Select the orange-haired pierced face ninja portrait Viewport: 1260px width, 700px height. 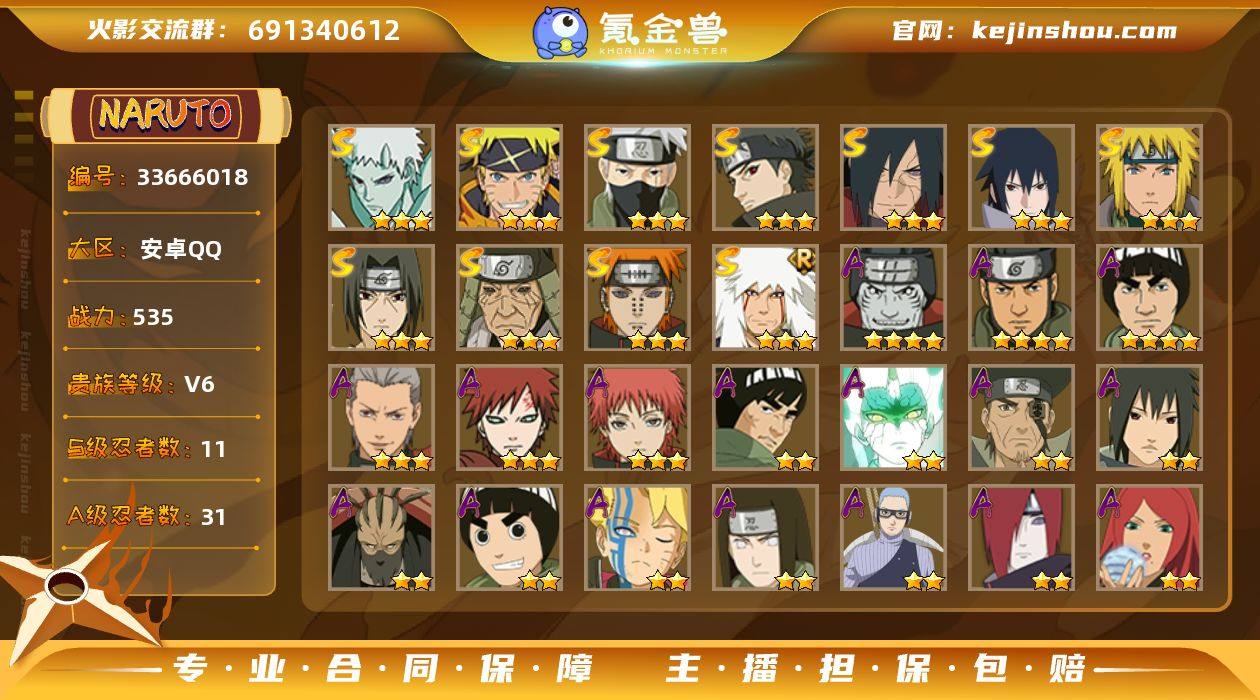[637, 298]
